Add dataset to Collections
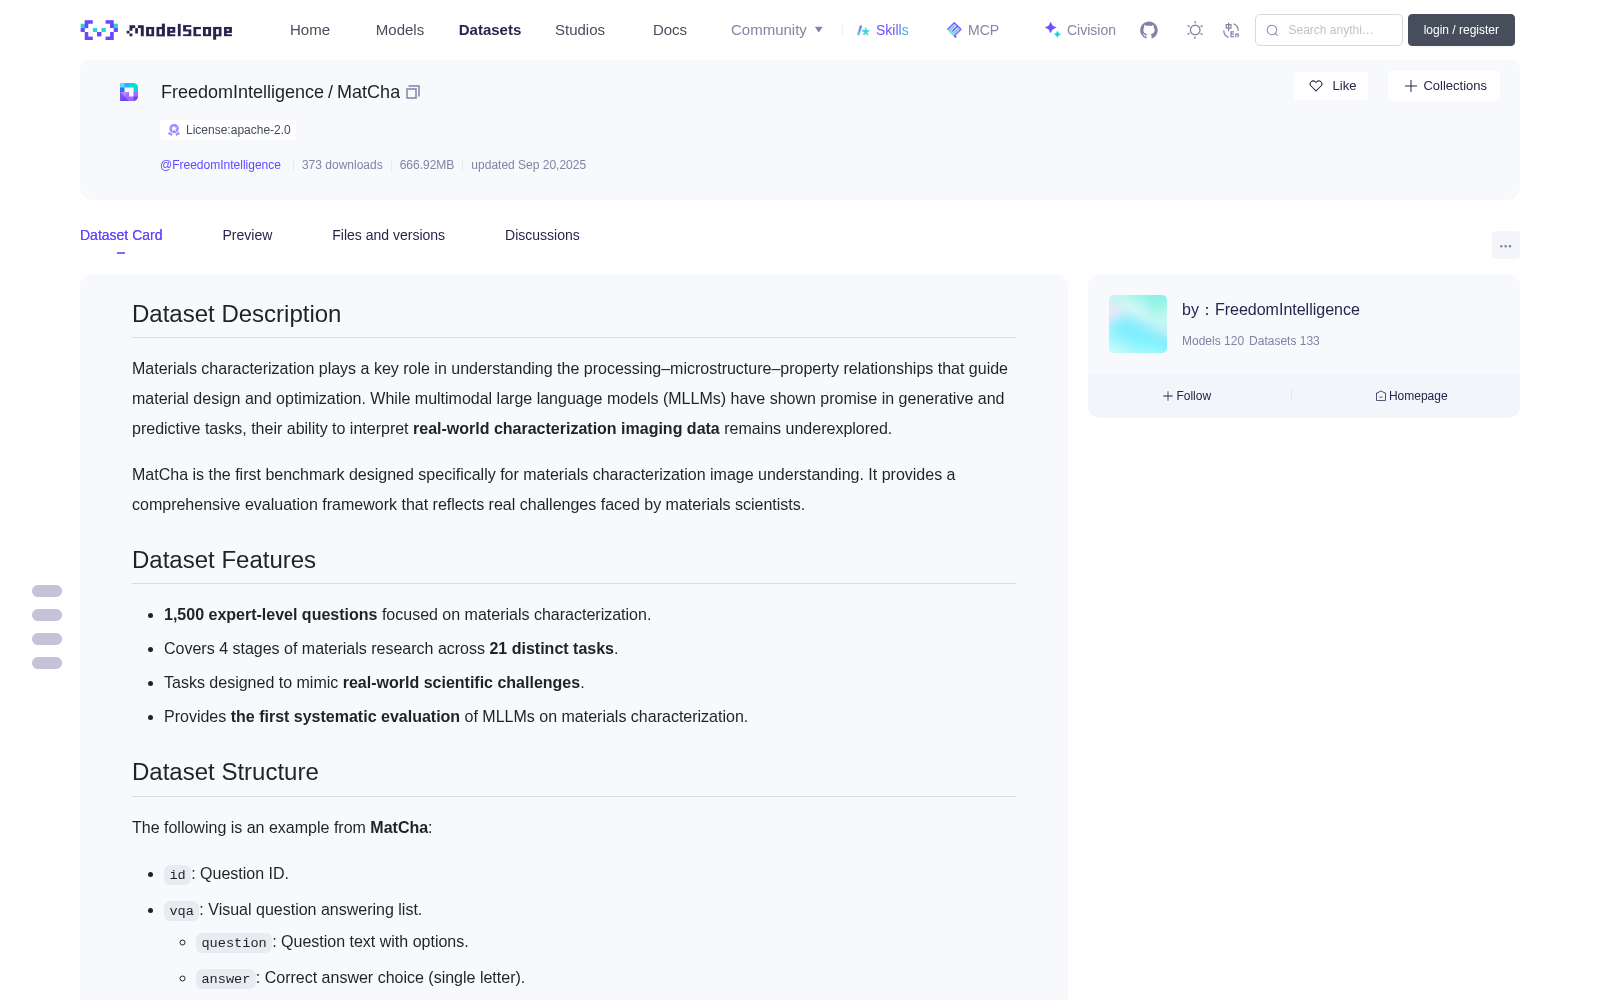 1444,86
